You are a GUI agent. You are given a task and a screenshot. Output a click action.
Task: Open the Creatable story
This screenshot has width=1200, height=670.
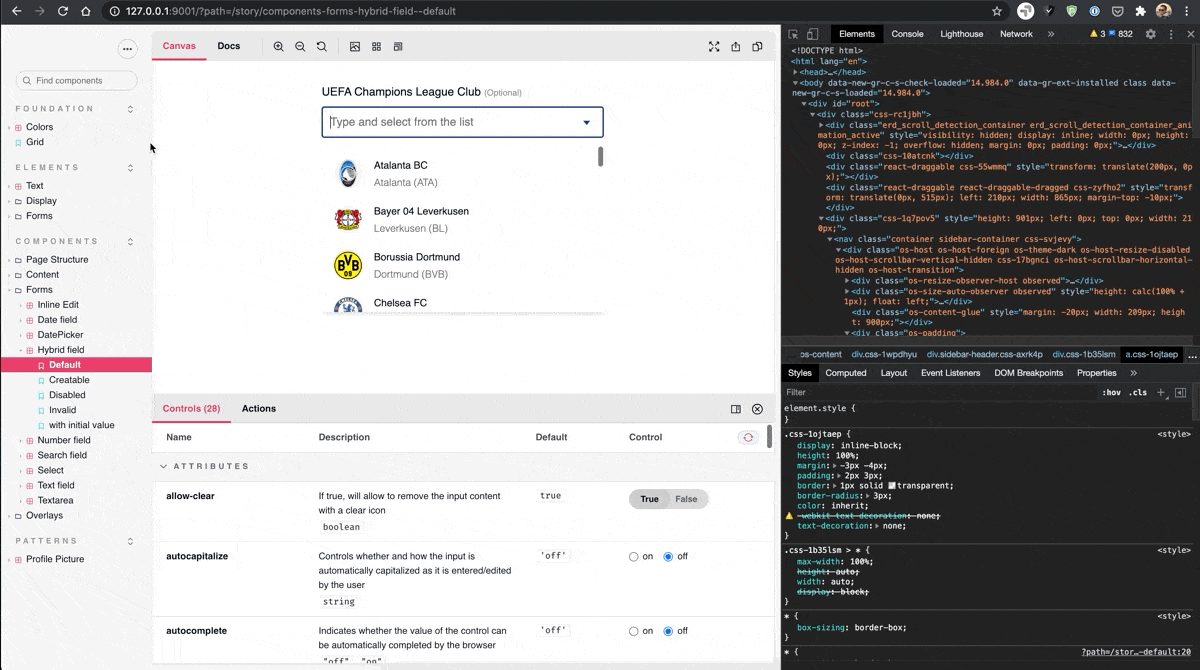pyautogui.click(x=69, y=380)
